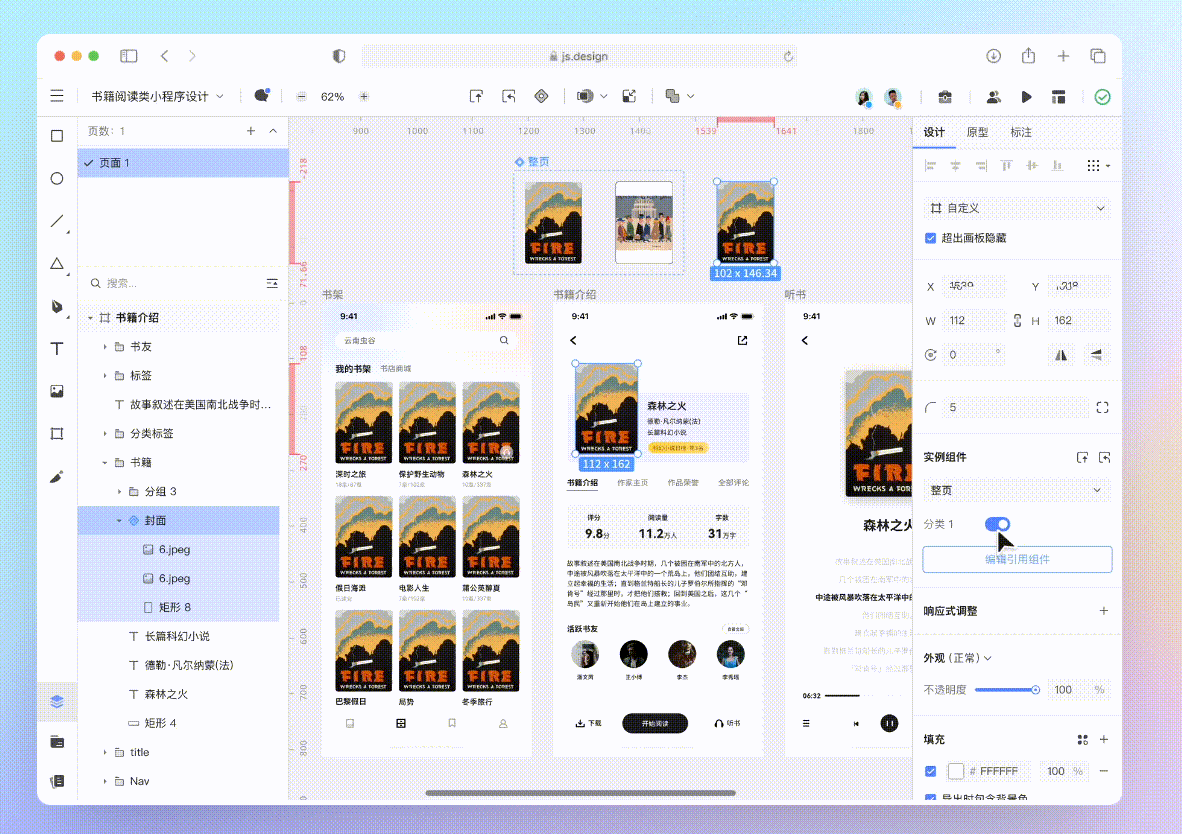Expand the 书友 folder
The height and width of the screenshot is (834, 1182).
[105, 347]
